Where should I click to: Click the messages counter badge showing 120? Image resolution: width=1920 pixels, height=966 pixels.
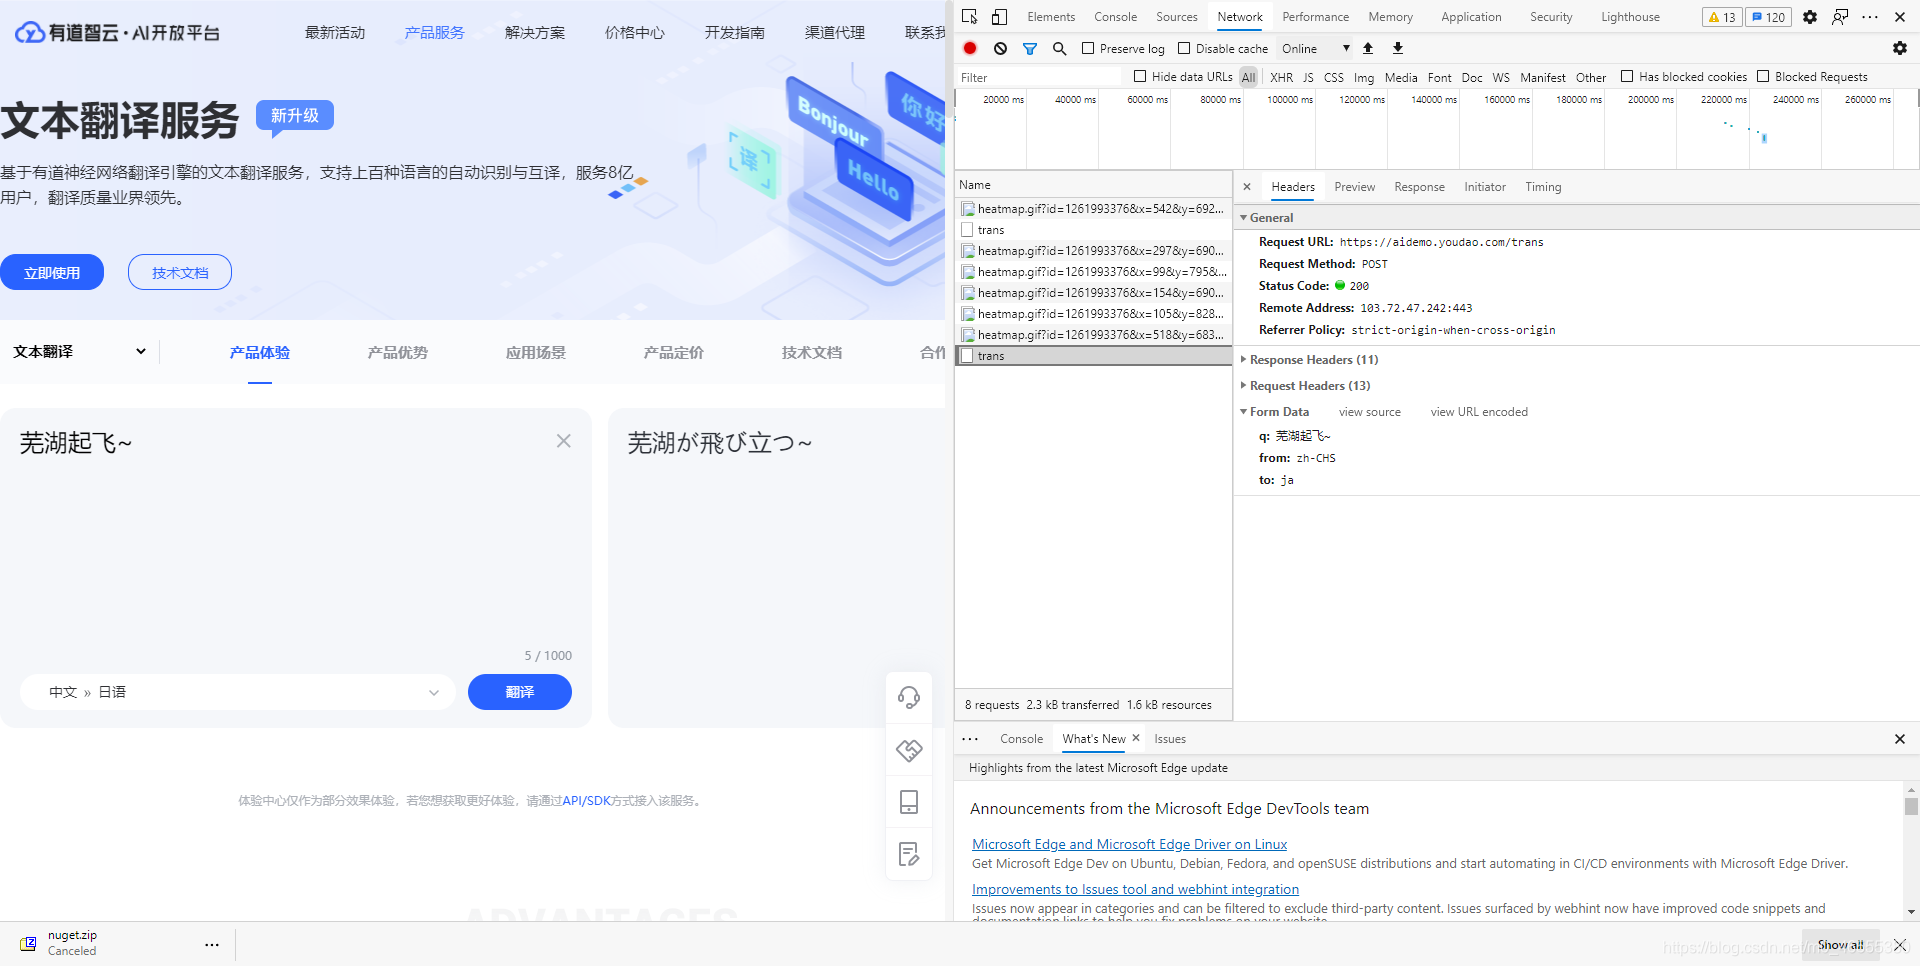[x=1768, y=17]
